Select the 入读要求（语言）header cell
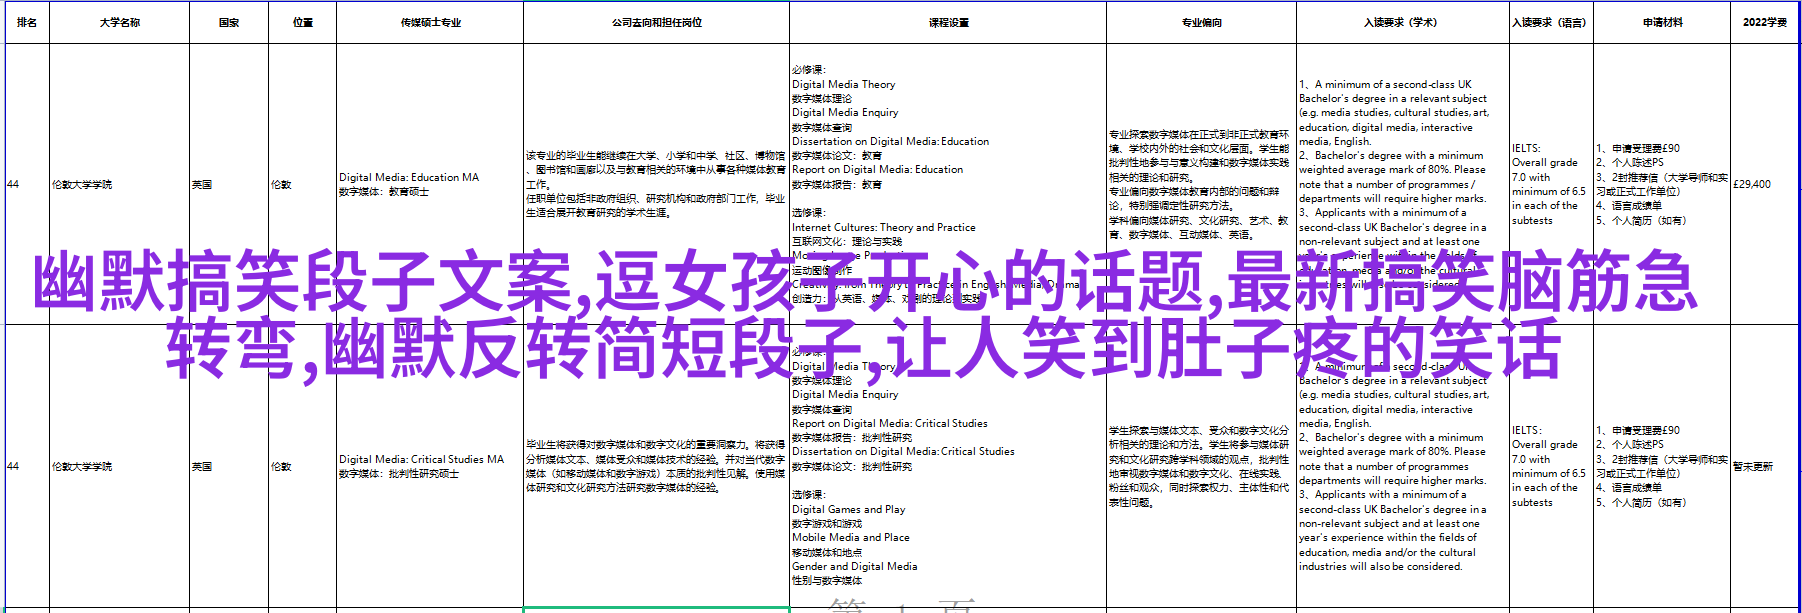 coord(1549,22)
